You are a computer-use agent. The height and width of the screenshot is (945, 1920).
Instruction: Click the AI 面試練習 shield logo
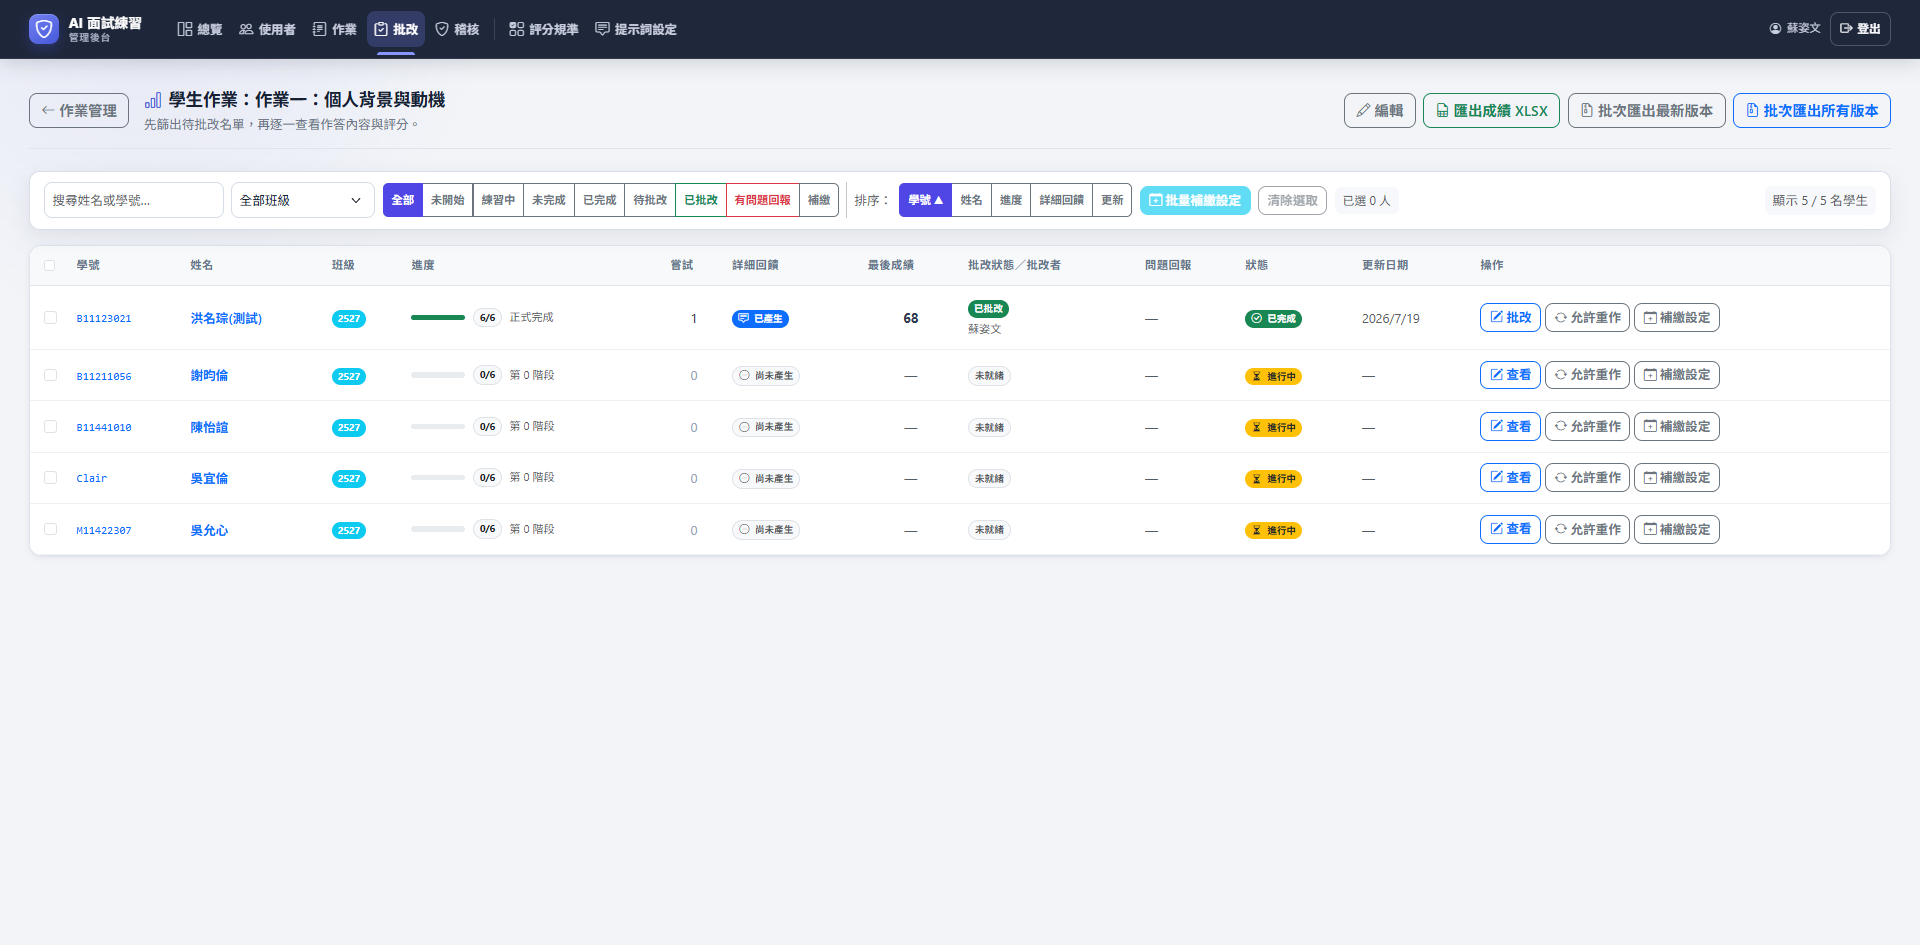[44, 29]
